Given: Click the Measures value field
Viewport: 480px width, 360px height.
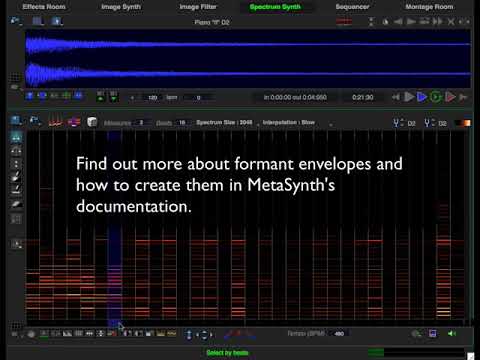Looking at the screenshot, I should 141,123.
